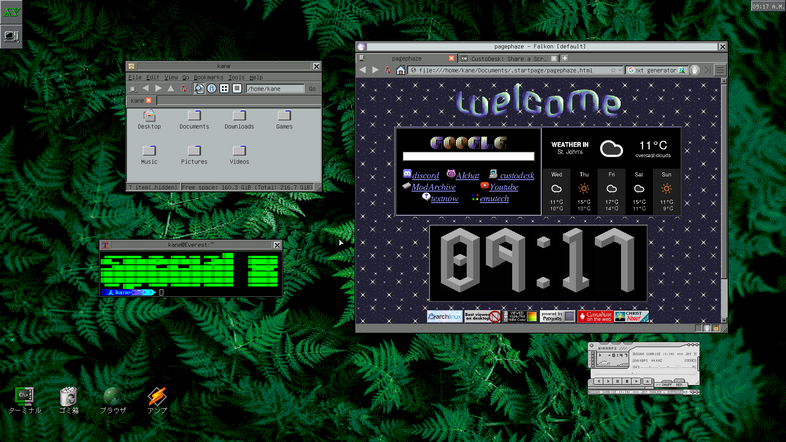
Task: Click the archlinux badge at page bottom
Action: tap(445, 316)
